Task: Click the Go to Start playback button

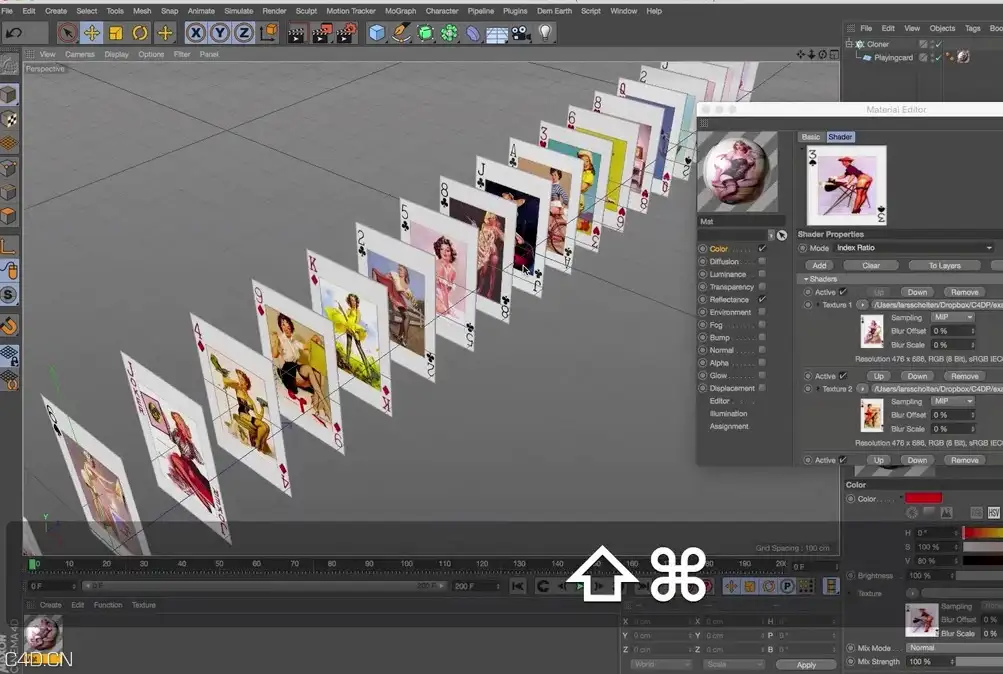Action: click(518, 586)
